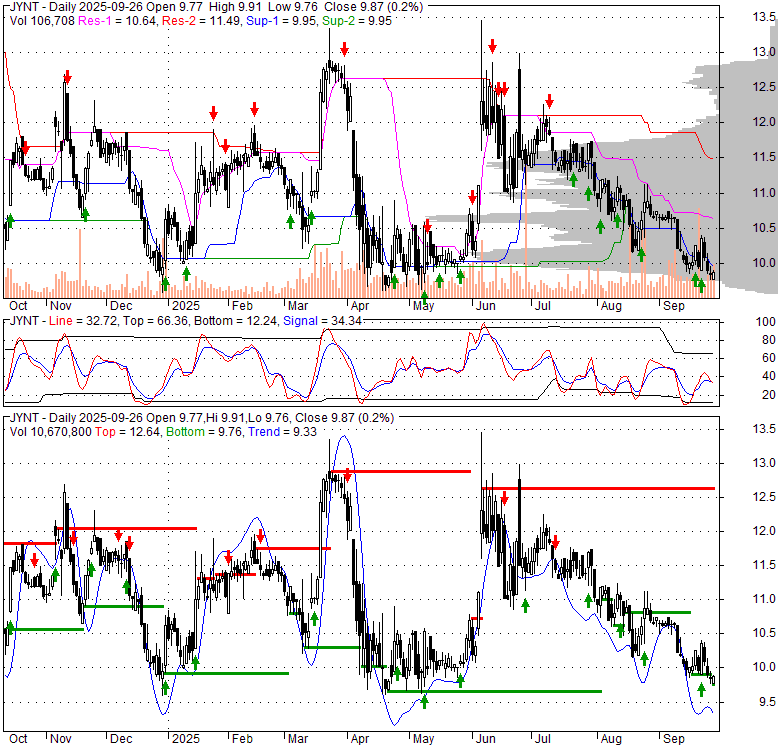The width and height of the screenshot is (780, 745).
Task: Click the 2025 label on the lower chart timeline
Action: [186, 739]
